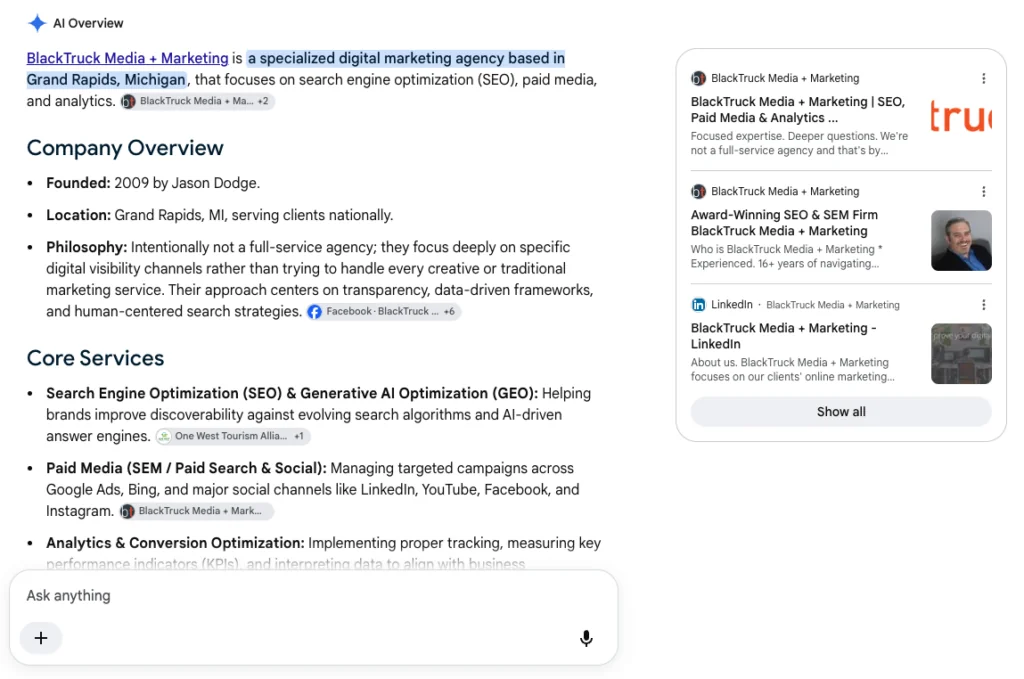Click the Facebook logo icon in source chip
This screenshot has height=679, width=1024.
(315, 311)
